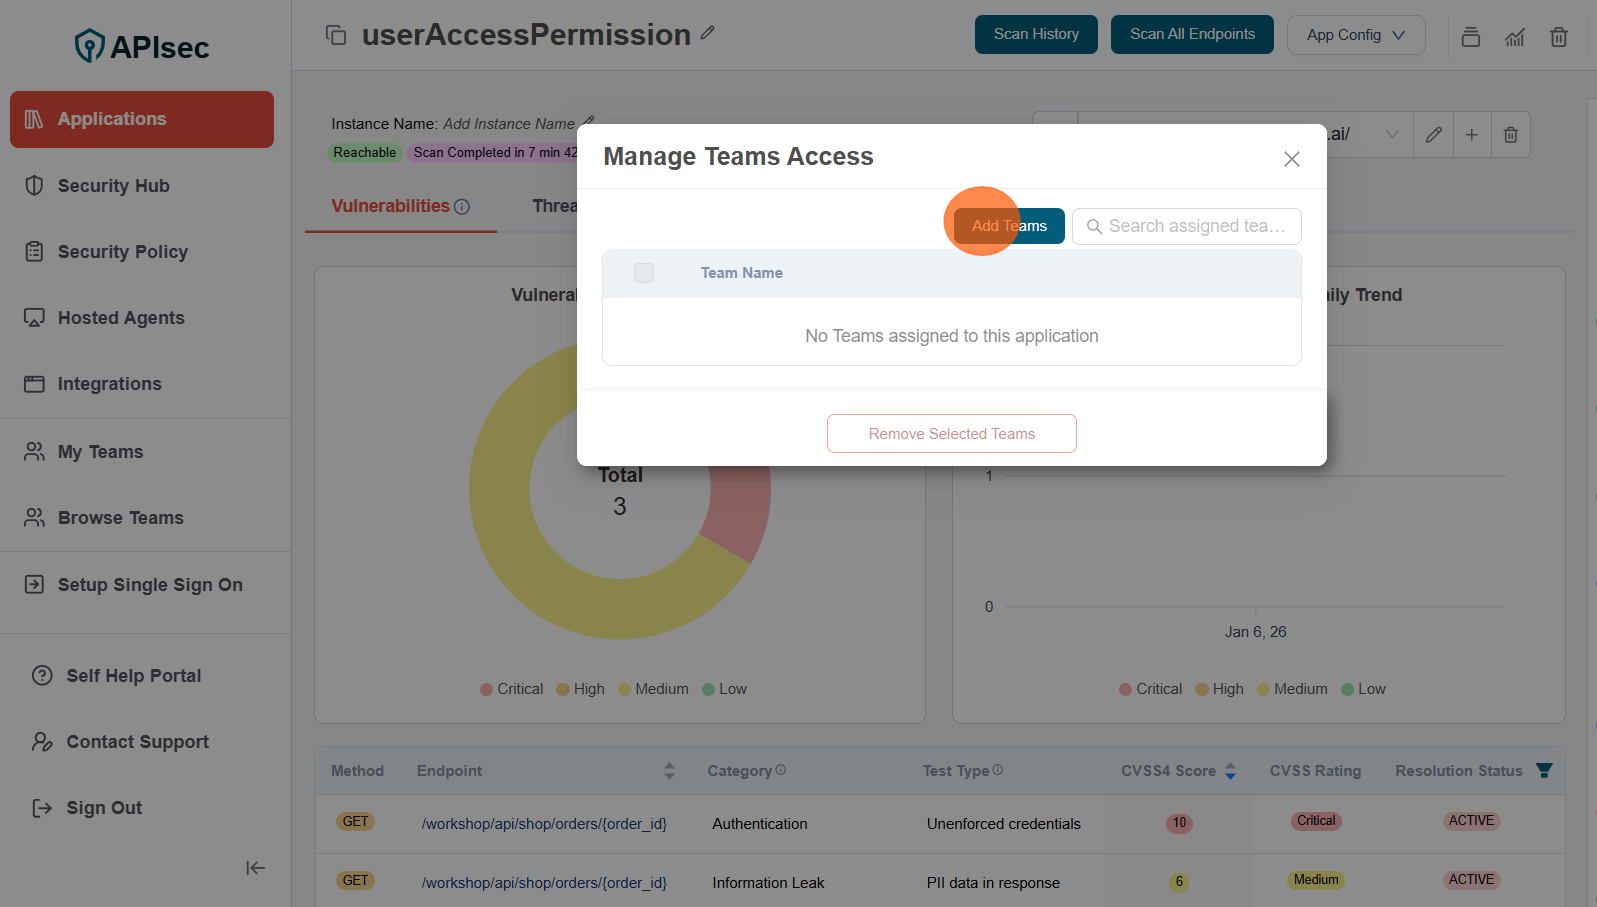Click the copy icon beside userAccessPermission title
The image size is (1597, 907).
pos(336,35)
